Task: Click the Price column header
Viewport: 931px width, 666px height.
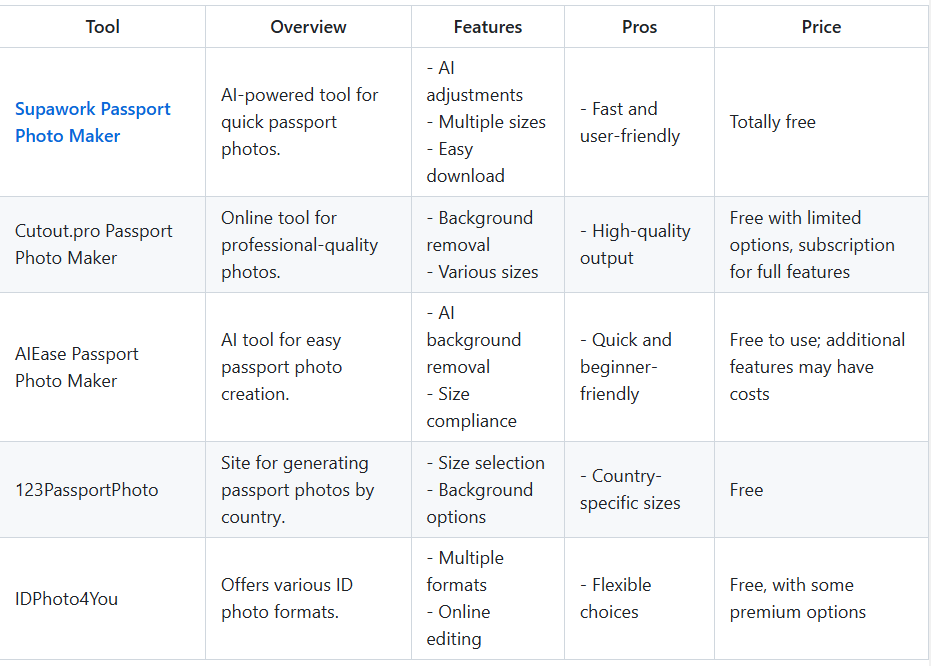Action: 821,27
